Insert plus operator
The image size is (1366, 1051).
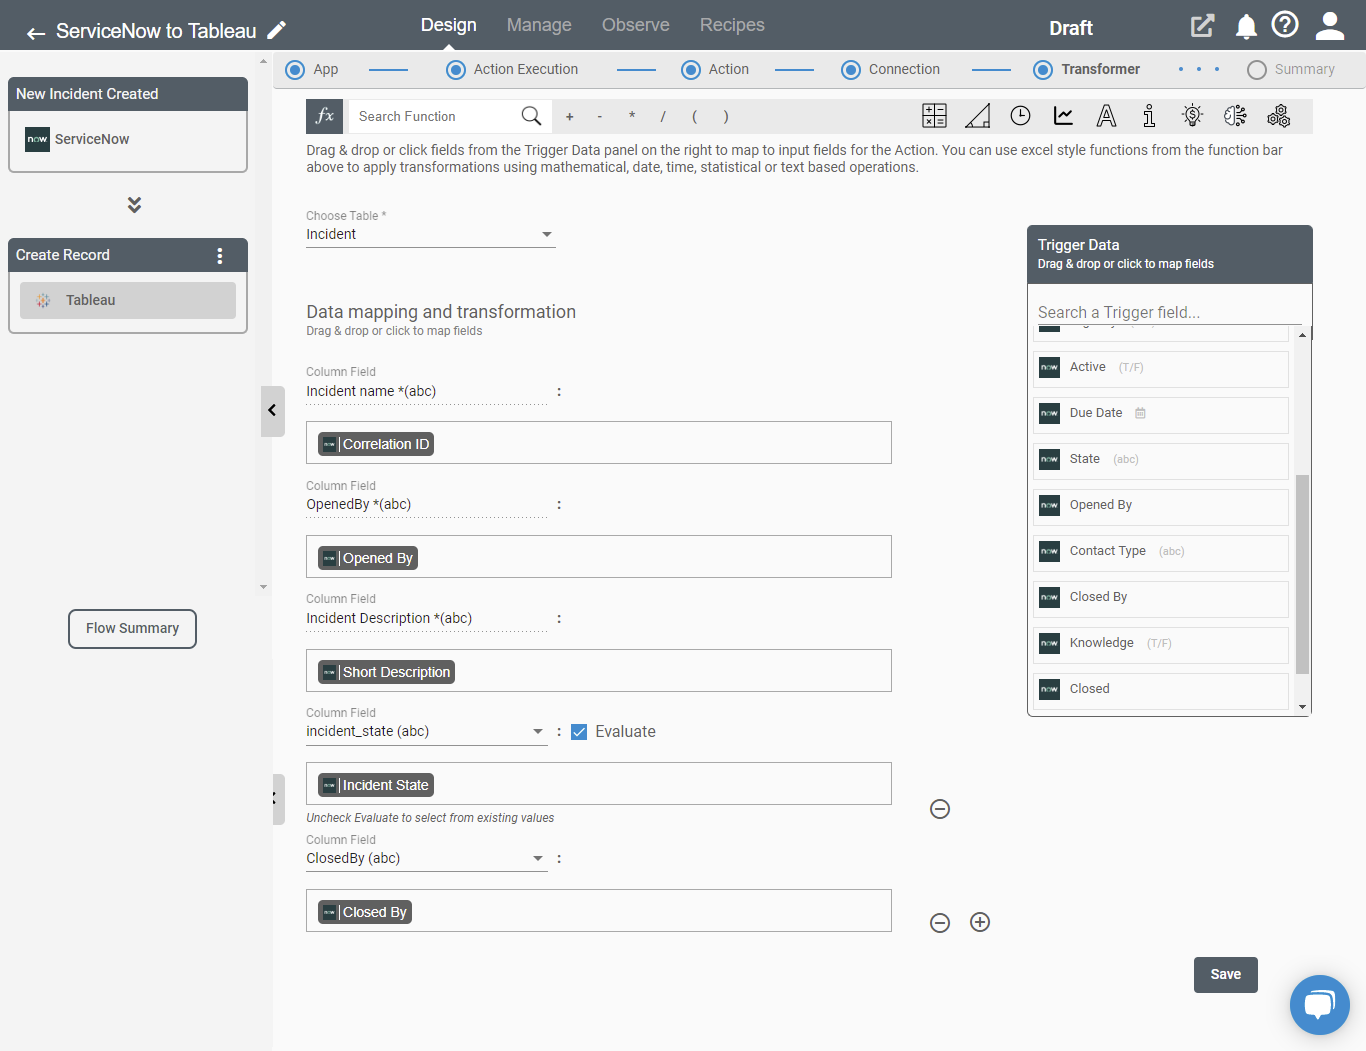pos(570,117)
